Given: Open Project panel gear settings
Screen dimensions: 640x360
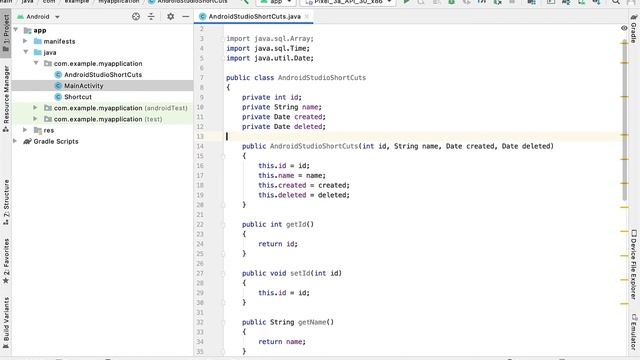Looking at the screenshot, I should (171, 16).
